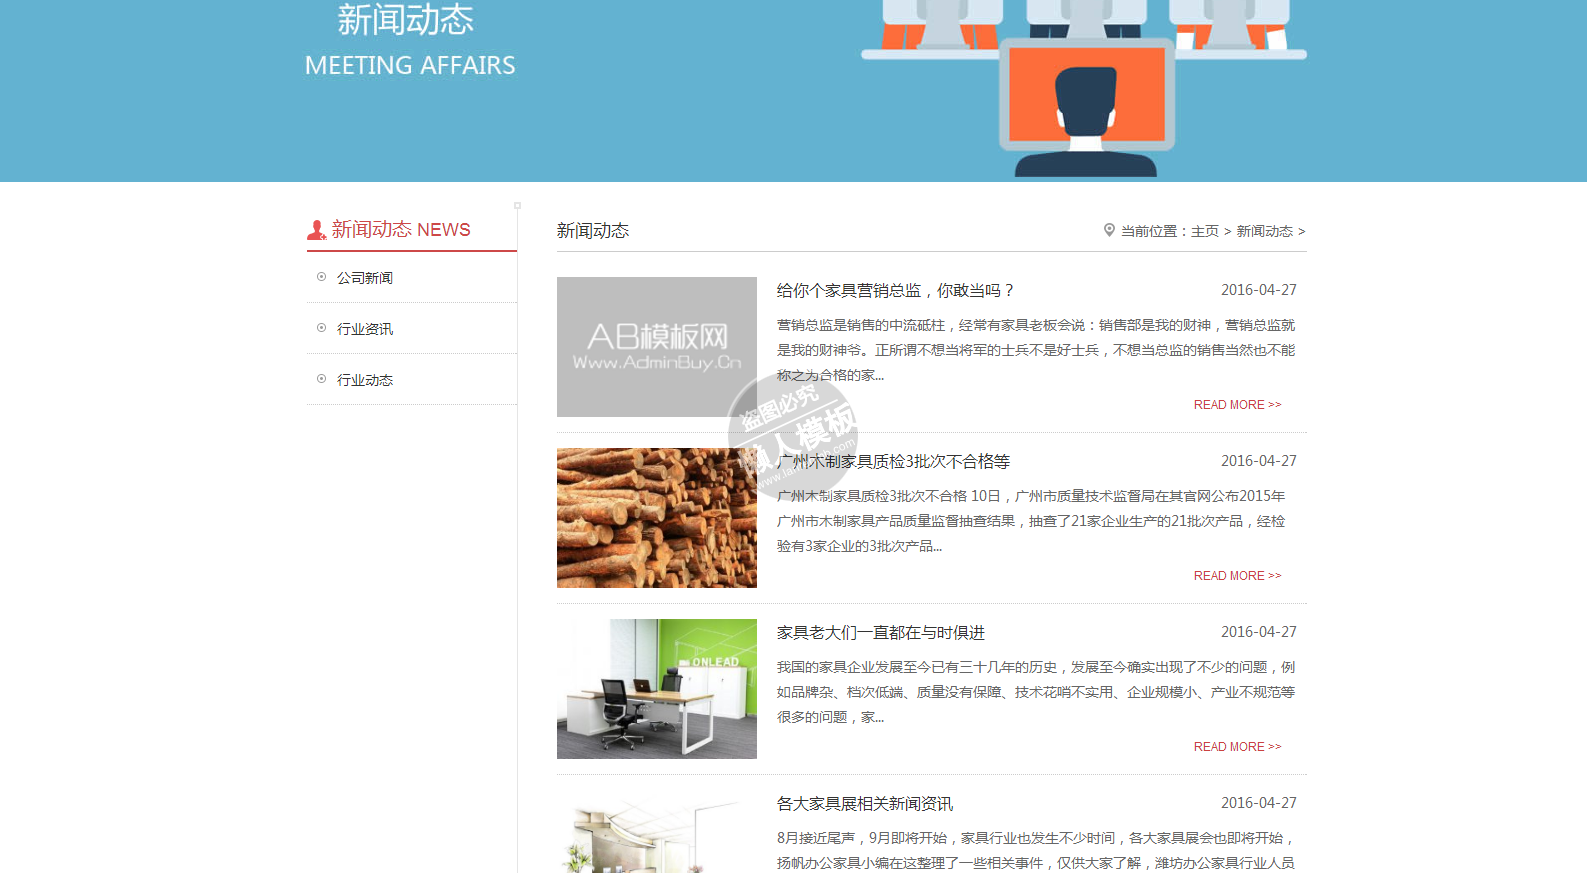1587x873 pixels.
Task: Click READ MORE for the marketing director article
Action: (x=1236, y=405)
